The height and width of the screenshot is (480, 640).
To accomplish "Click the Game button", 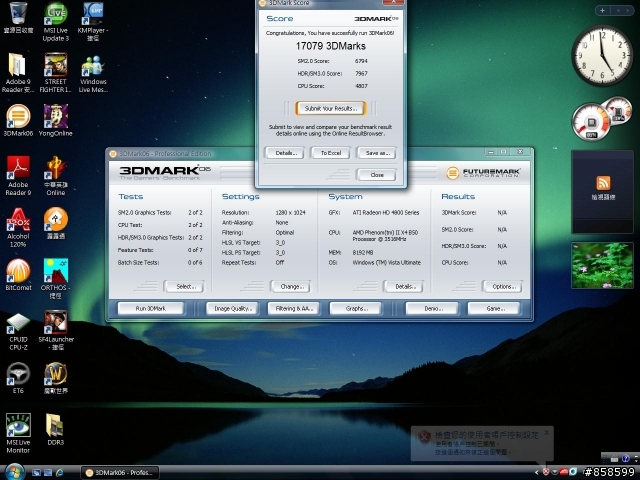I will [494, 309].
